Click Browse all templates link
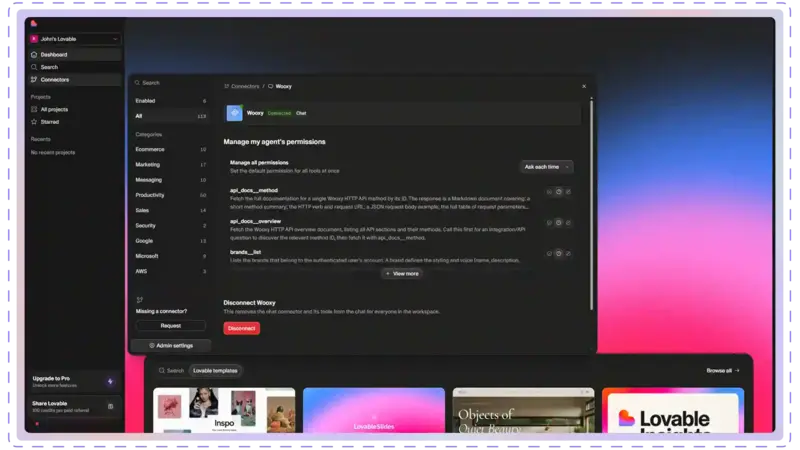The height and width of the screenshot is (450, 800). [x=722, y=370]
